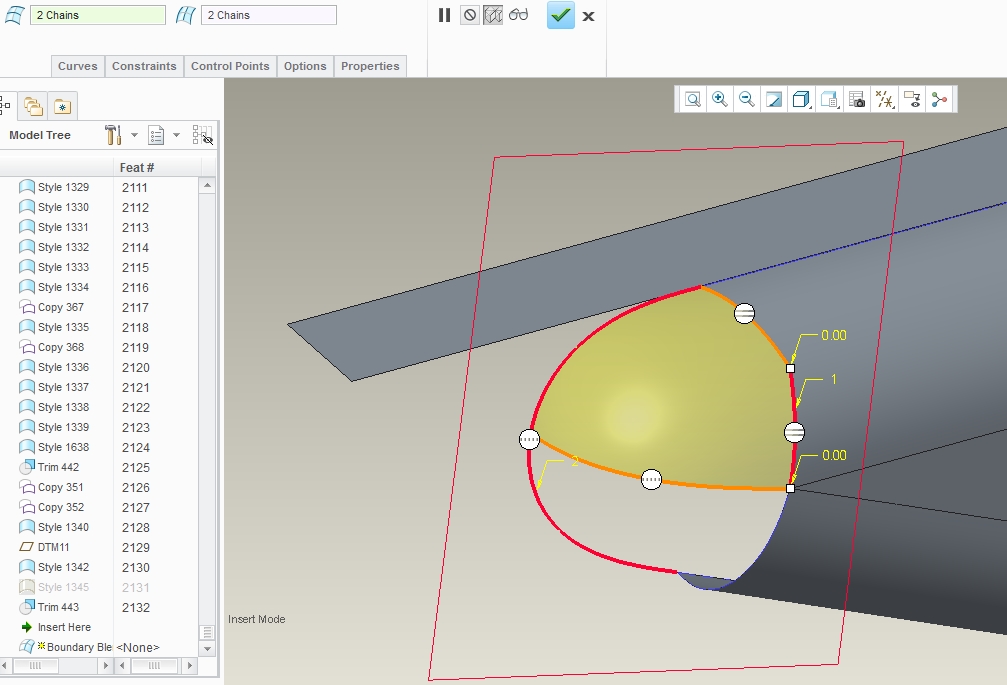Toggle the glasses verify preview
The image size is (1007, 685).
tap(518, 15)
